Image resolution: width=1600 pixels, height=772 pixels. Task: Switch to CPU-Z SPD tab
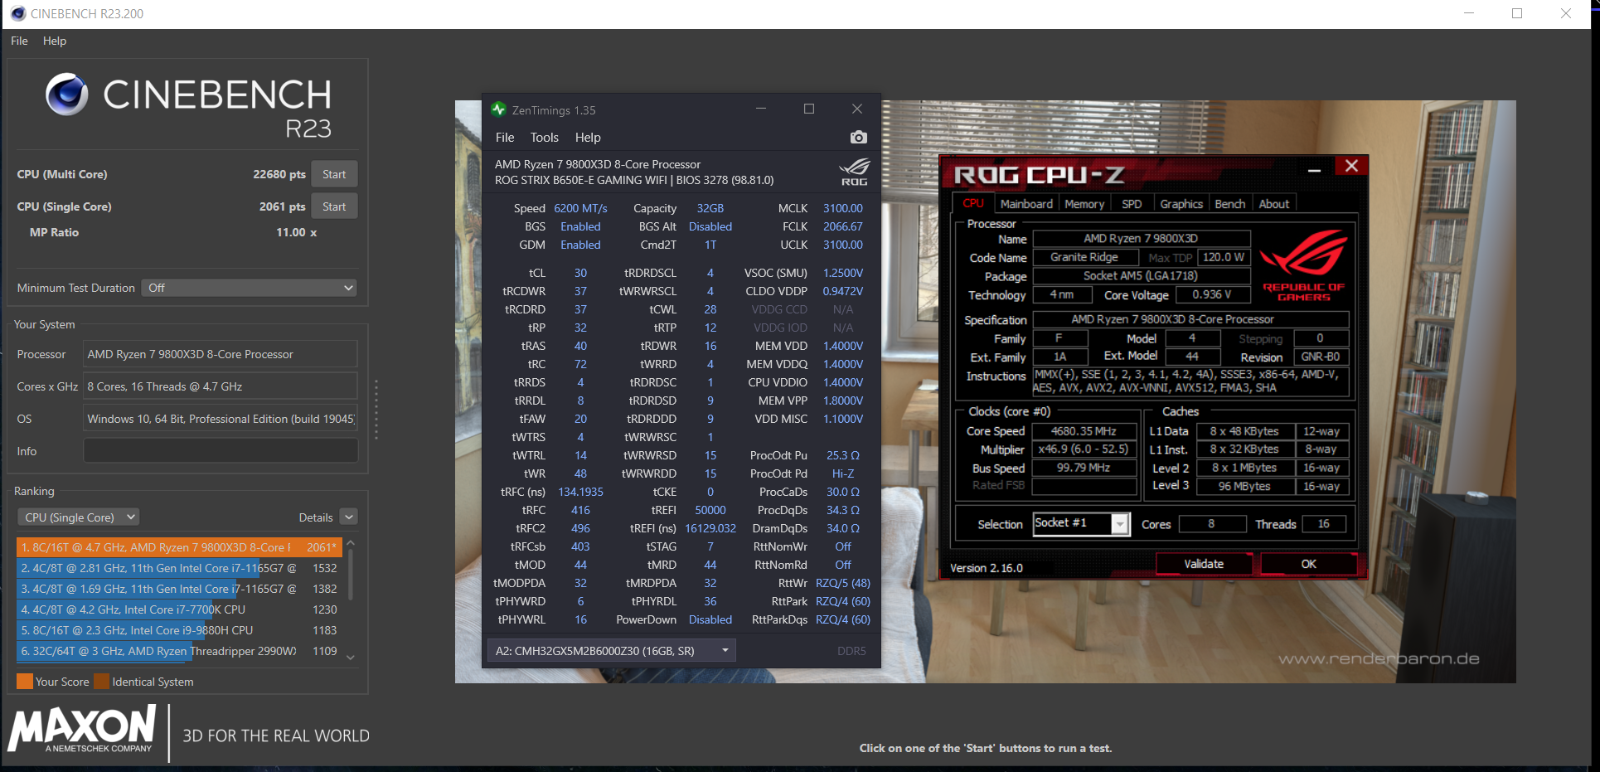1132,204
